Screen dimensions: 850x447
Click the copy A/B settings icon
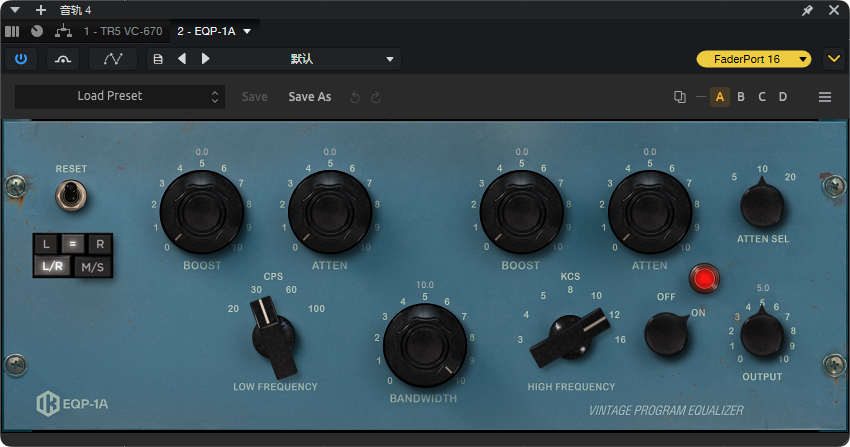point(679,97)
